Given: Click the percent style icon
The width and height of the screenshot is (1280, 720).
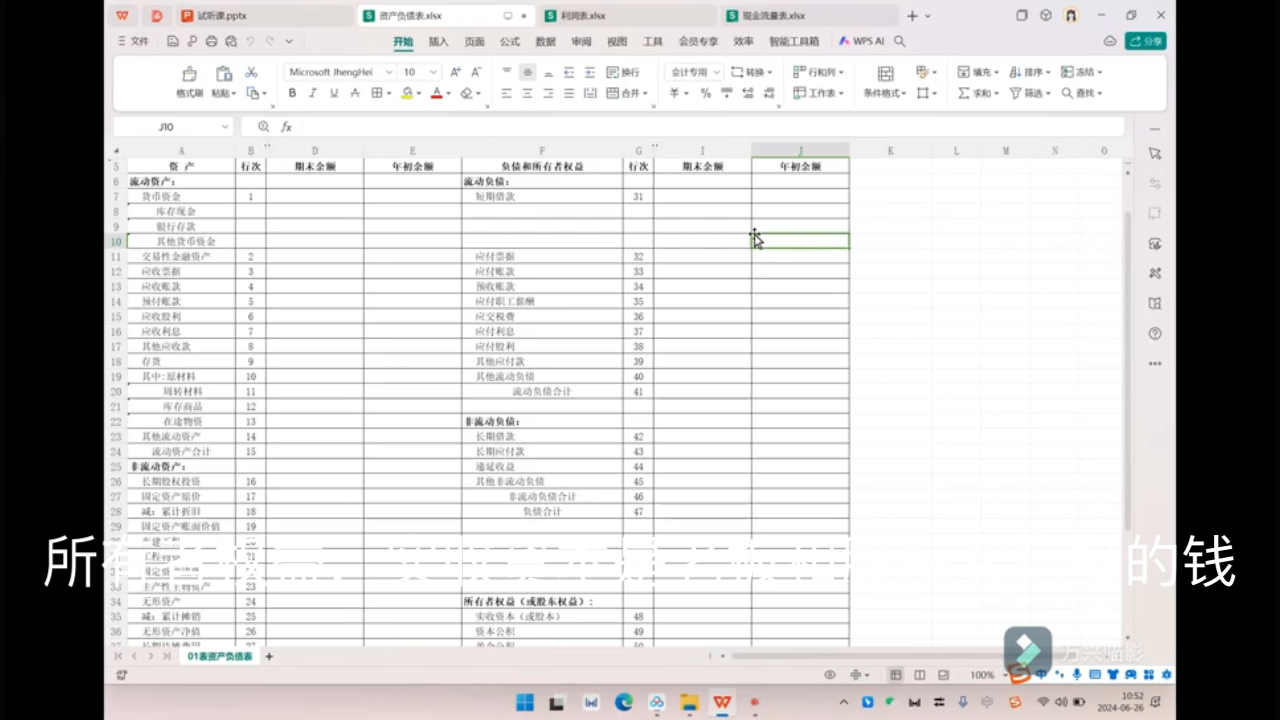Looking at the screenshot, I should coord(705,93).
